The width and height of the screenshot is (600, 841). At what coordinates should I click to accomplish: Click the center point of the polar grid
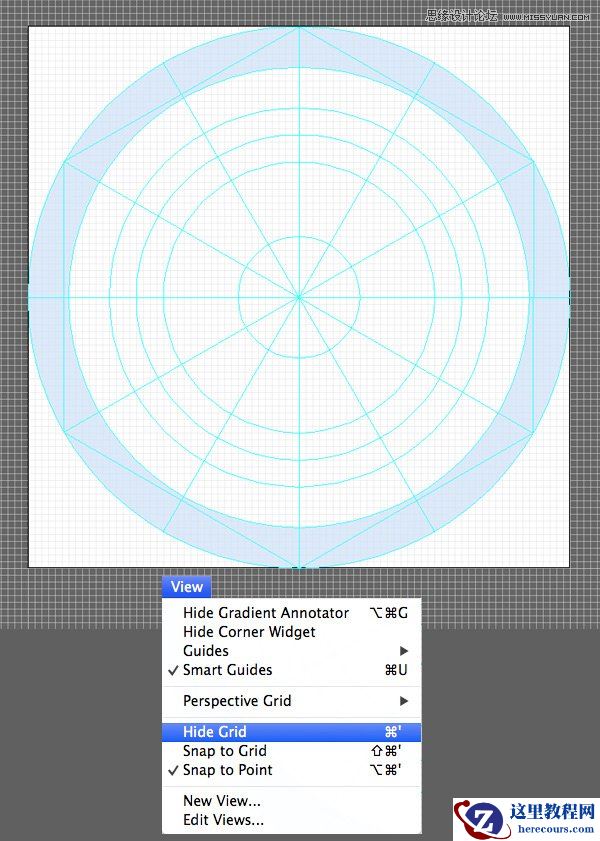(x=299, y=297)
